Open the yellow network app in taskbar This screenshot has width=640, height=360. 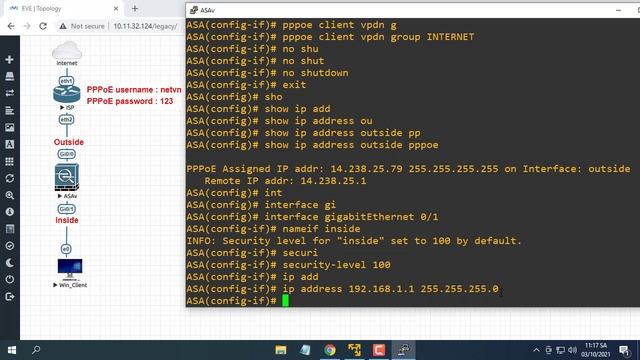pyautogui.click(x=354, y=350)
